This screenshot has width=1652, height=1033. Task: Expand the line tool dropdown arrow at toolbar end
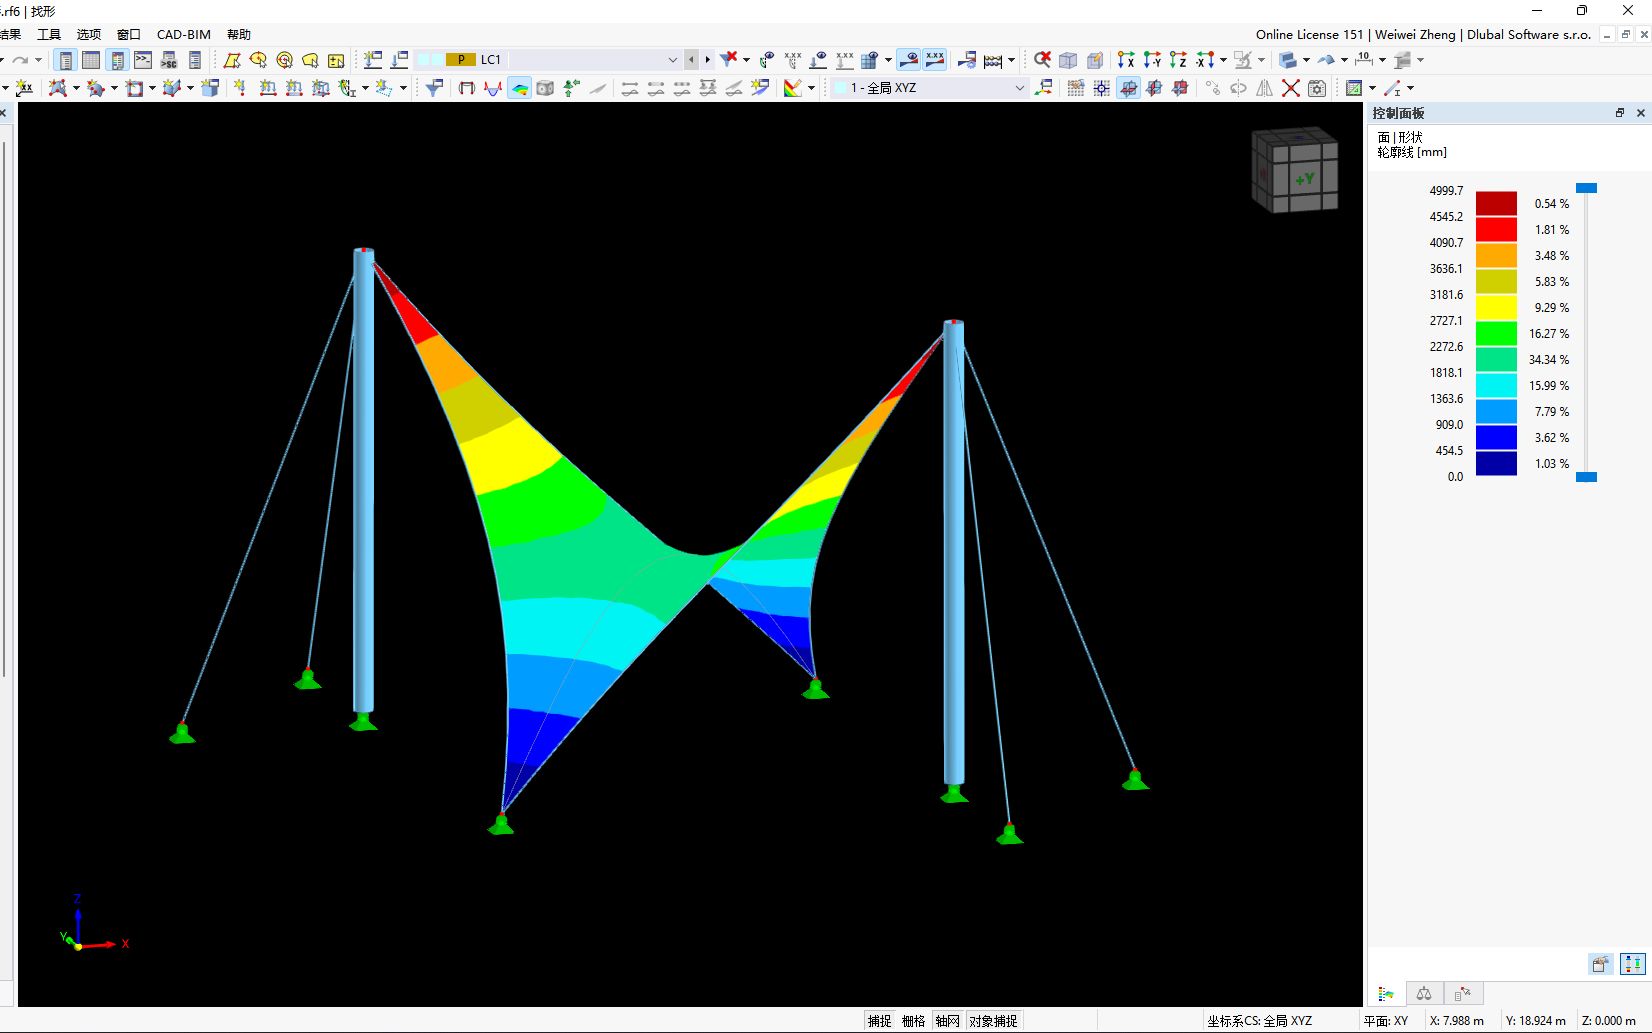(x=1411, y=88)
